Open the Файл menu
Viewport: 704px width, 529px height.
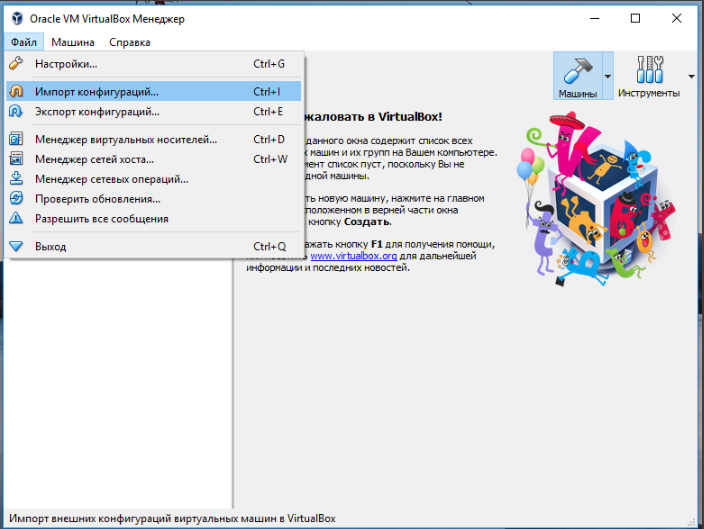tap(24, 42)
